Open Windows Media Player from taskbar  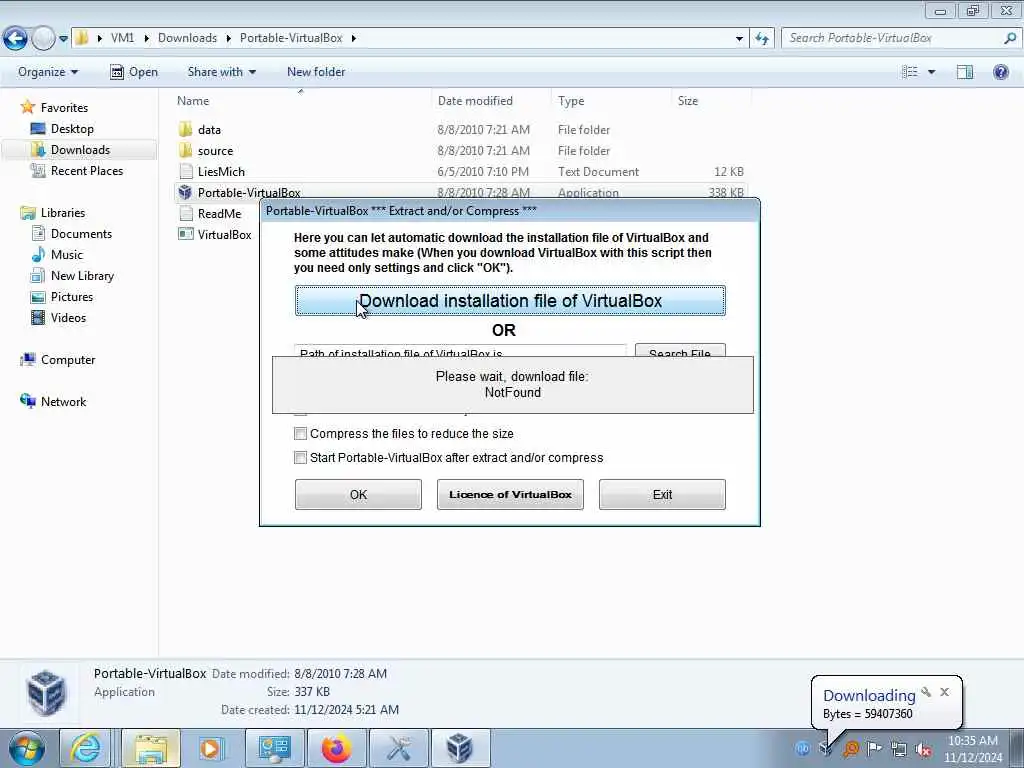211,748
